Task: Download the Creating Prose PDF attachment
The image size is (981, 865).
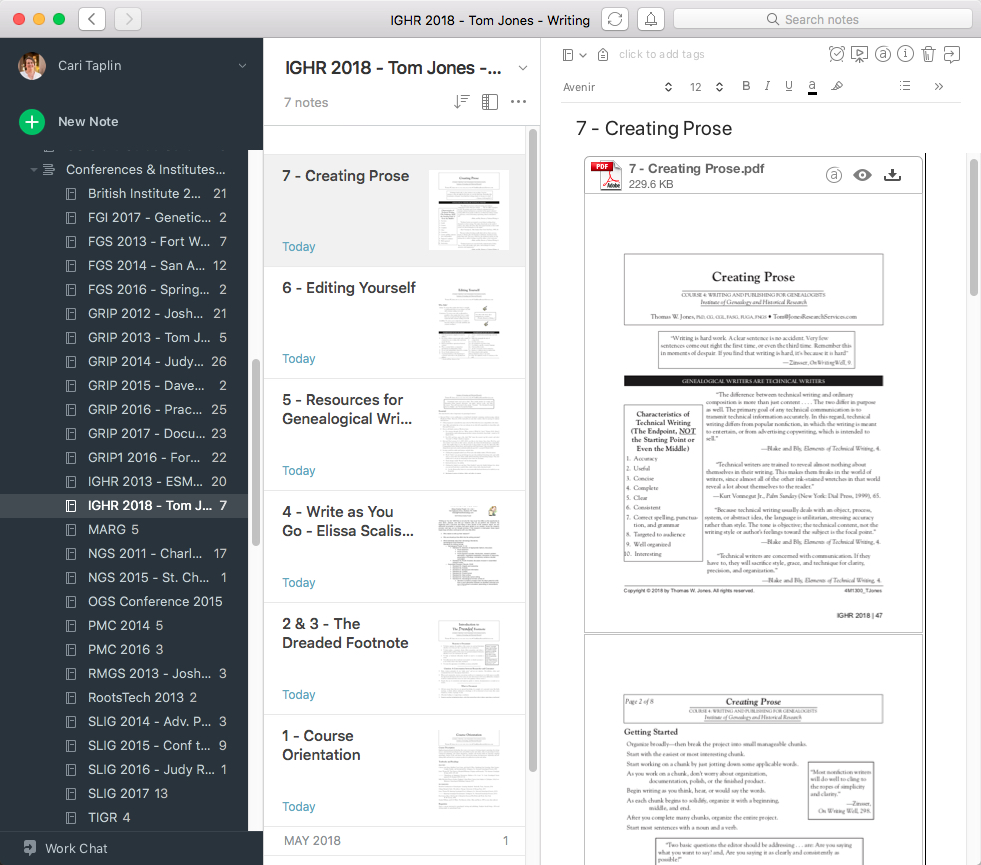Action: 892,174
